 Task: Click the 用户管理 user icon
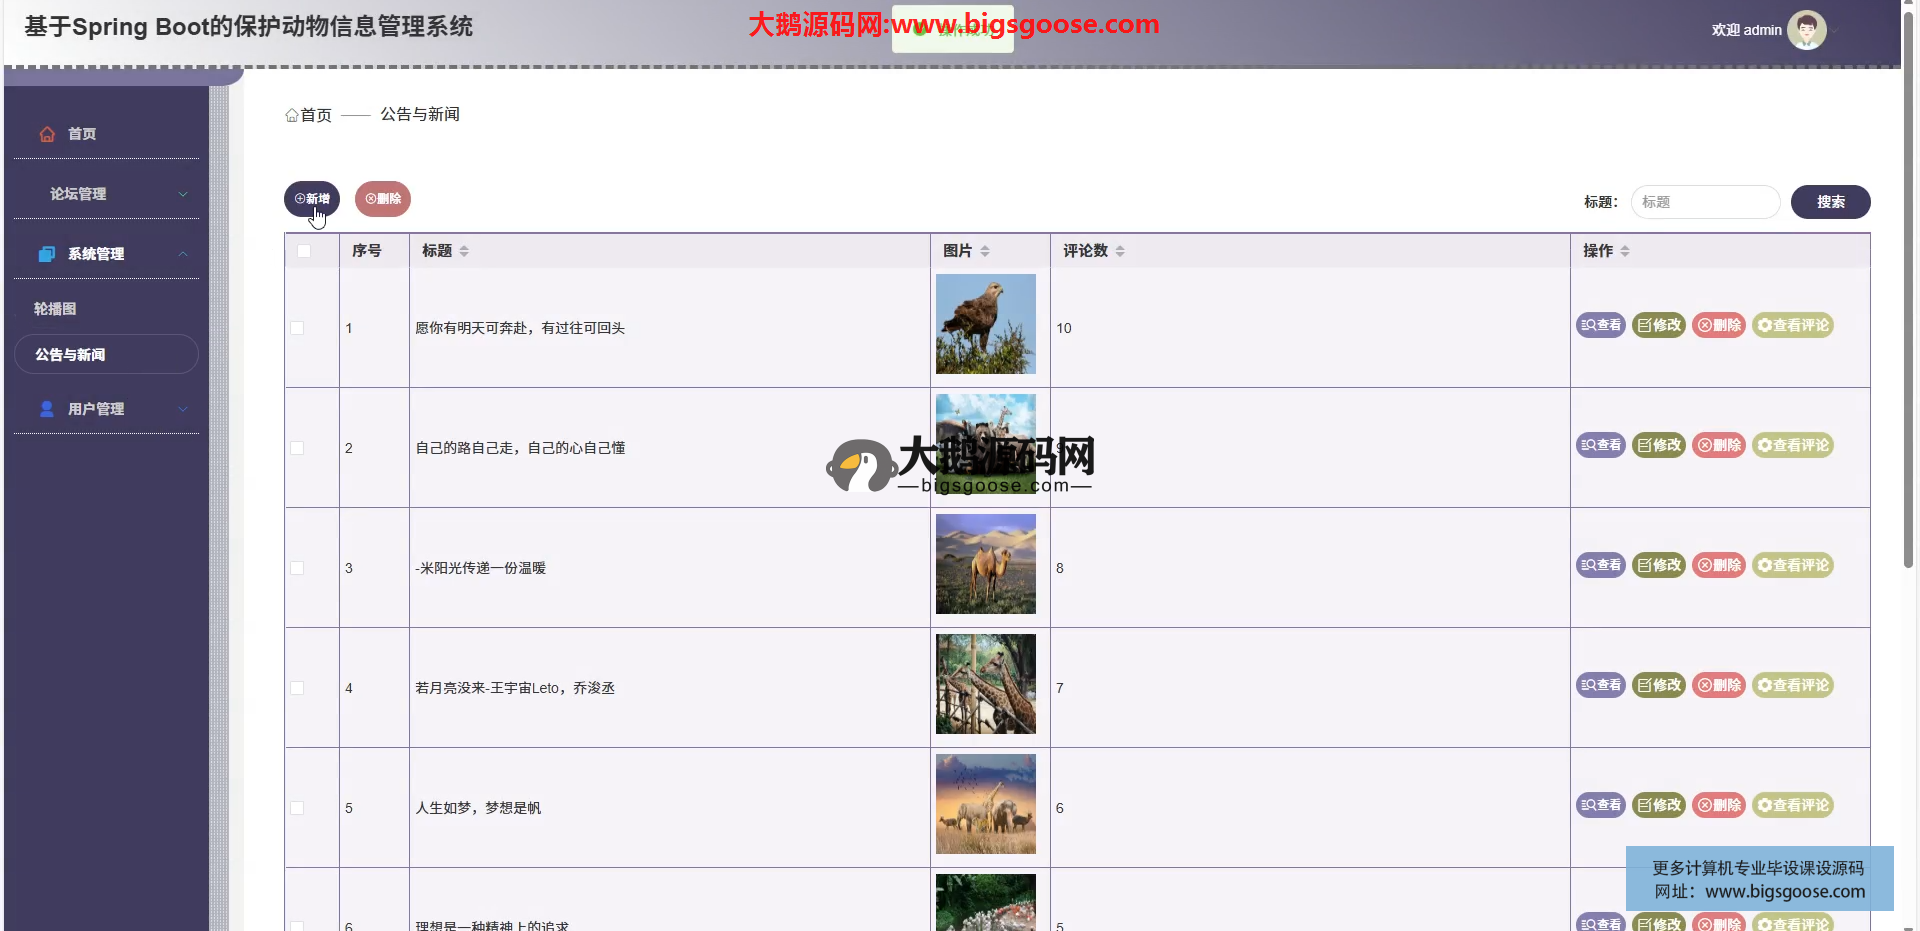tap(47, 409)
